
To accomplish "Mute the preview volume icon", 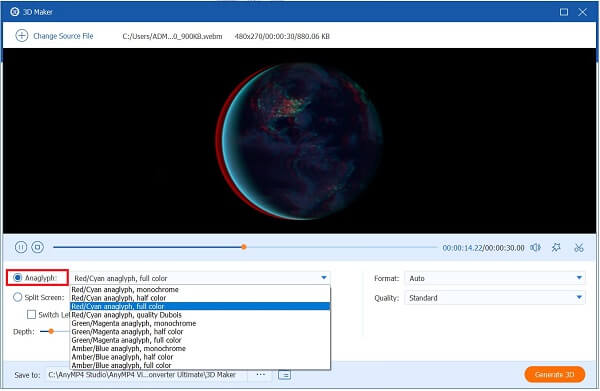I will [535, 248].
